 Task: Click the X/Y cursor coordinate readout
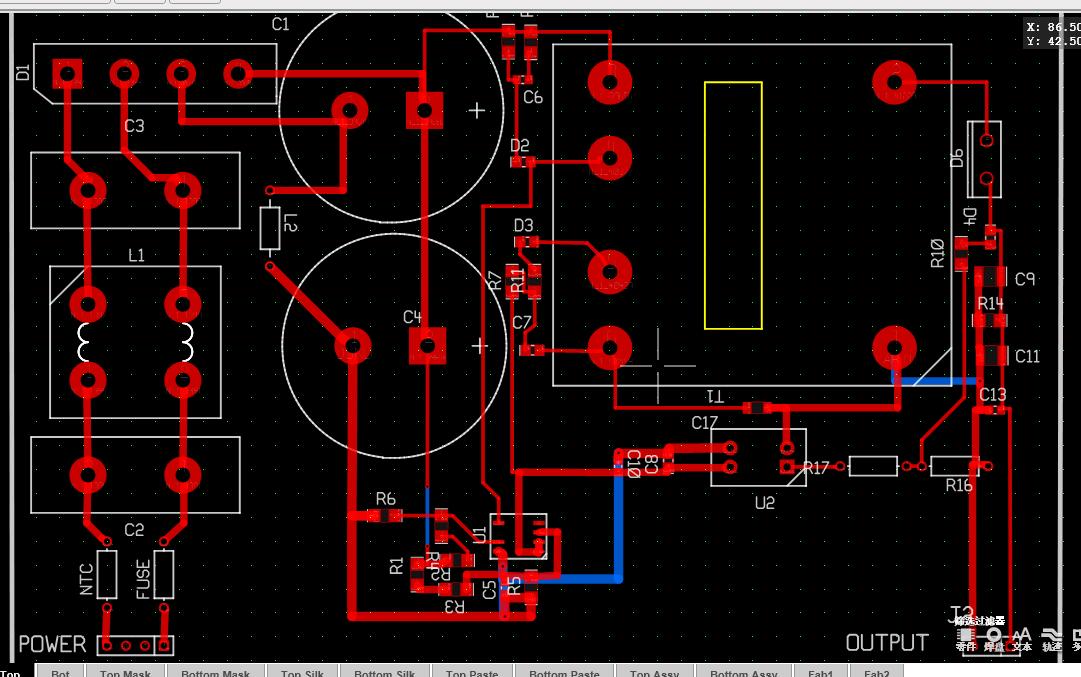[1053, 34]
